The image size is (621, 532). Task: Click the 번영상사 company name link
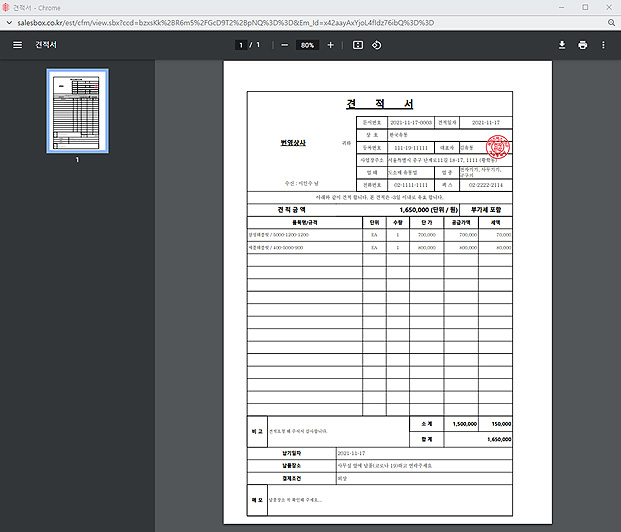tap(294, 143)
